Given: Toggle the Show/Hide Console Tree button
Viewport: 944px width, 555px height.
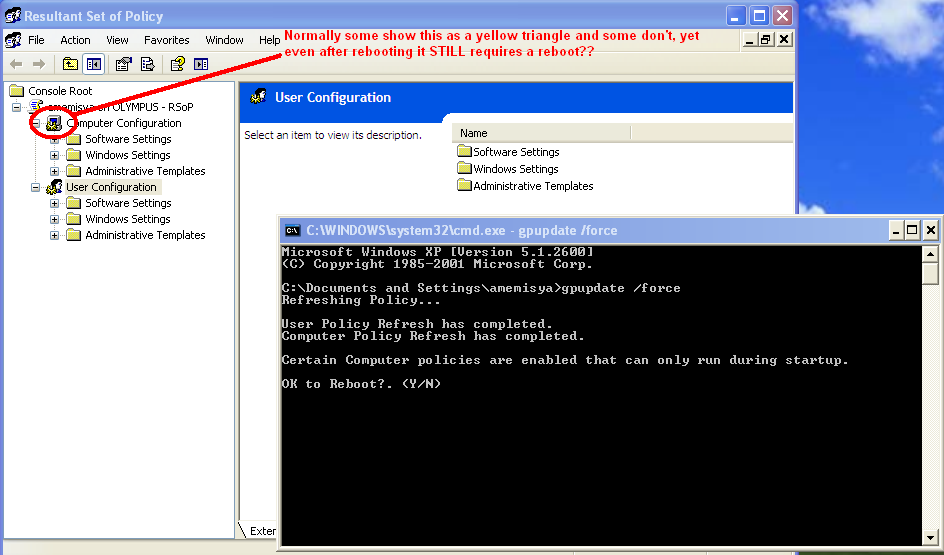Looking at the screenshot, I should click(94, 64).
